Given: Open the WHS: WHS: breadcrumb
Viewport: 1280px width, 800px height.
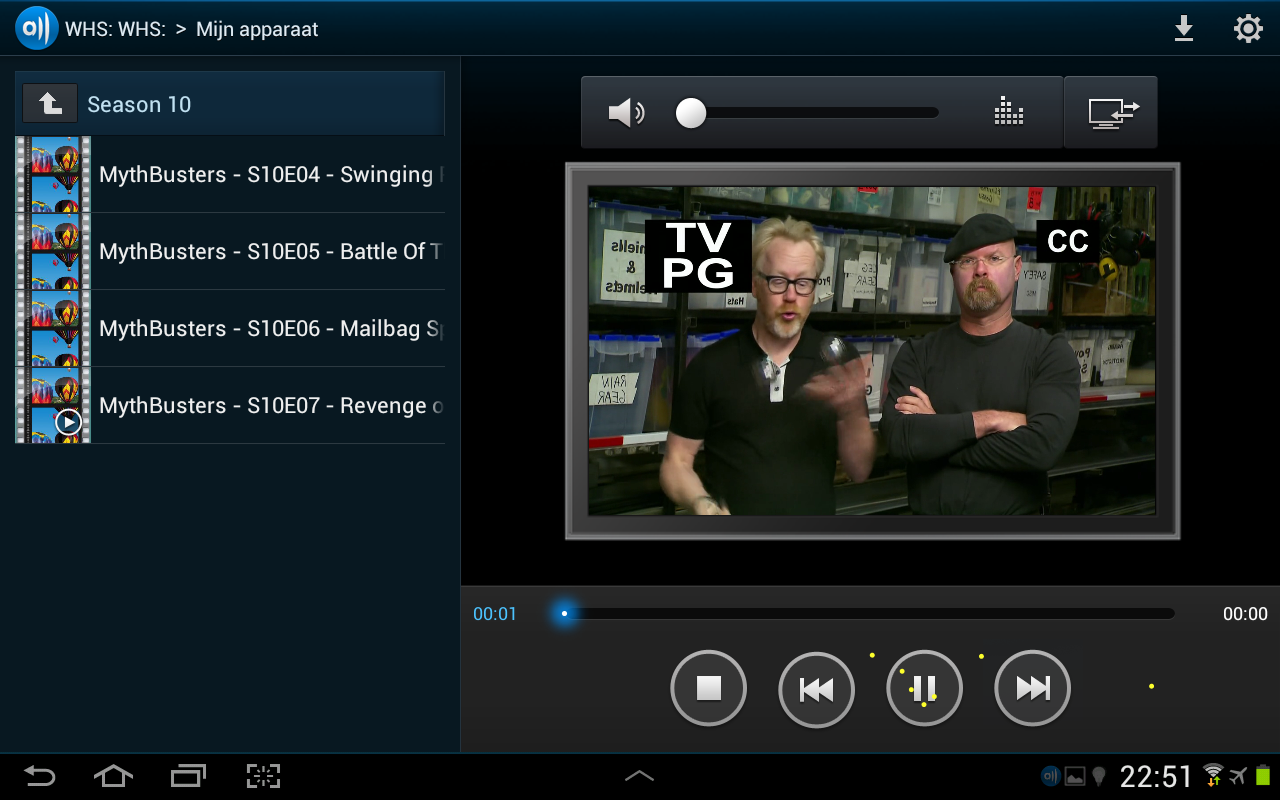Looking at the screenshot, I should pyautogui.click(x=115, y=29).
